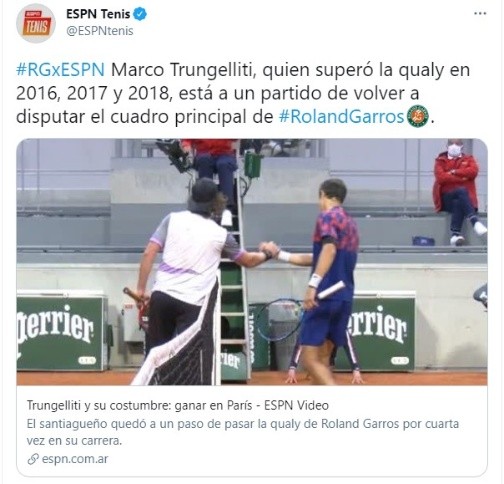Open the three-dot more options menu

tap(480, 14)
